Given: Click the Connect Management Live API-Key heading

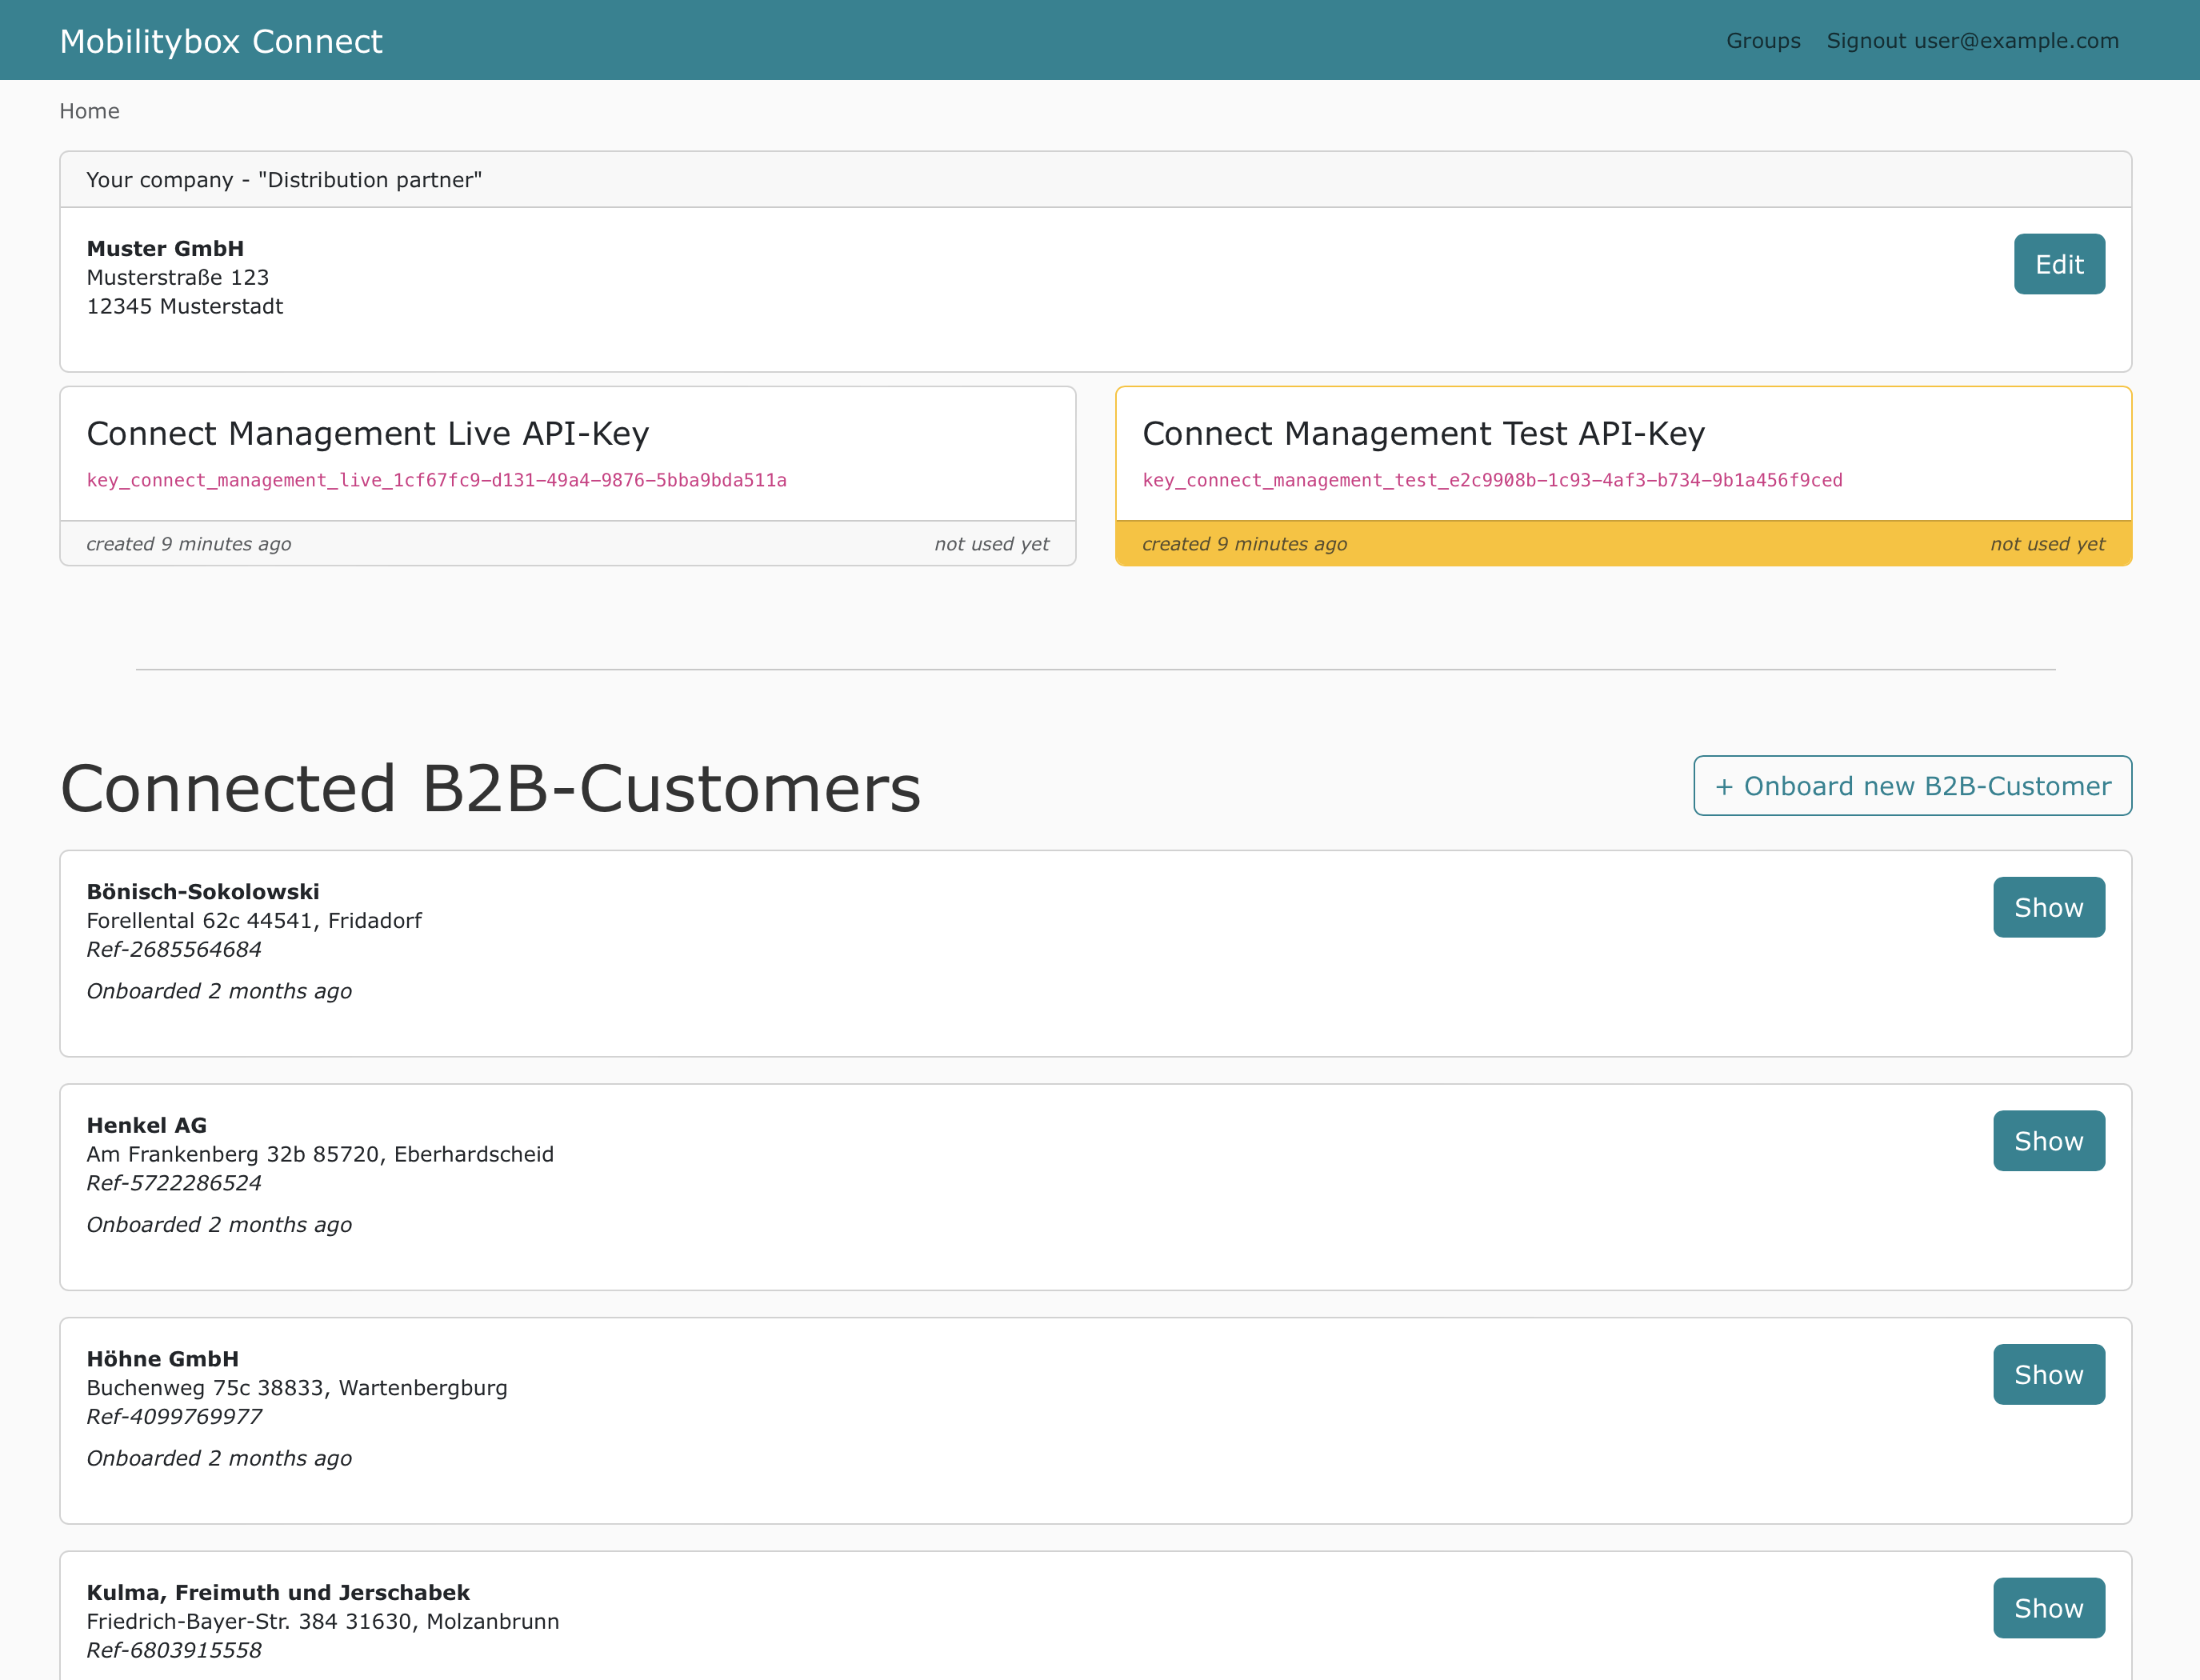Looking at the screenshot, I should pos(368,433).
